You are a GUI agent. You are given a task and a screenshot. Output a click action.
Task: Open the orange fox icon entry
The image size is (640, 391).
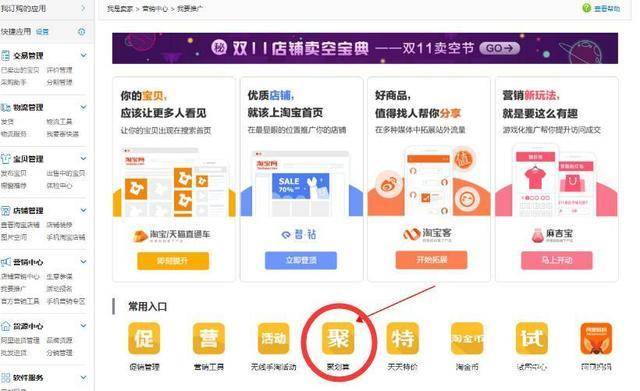596,338
